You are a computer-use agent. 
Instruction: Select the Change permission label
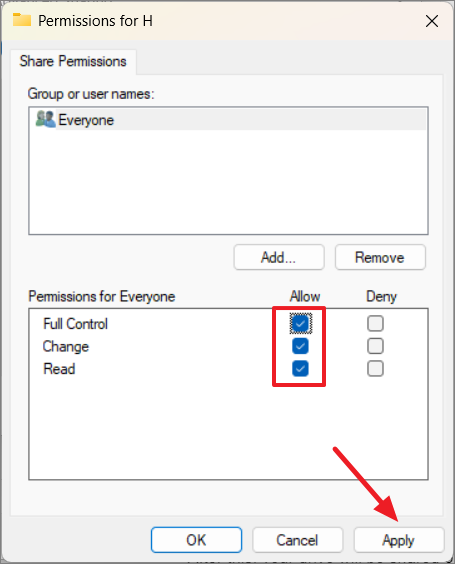66,346
